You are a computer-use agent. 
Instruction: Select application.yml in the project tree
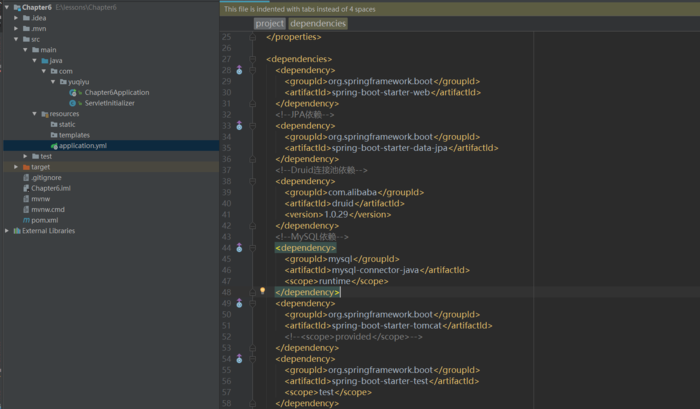pos(82,146)
